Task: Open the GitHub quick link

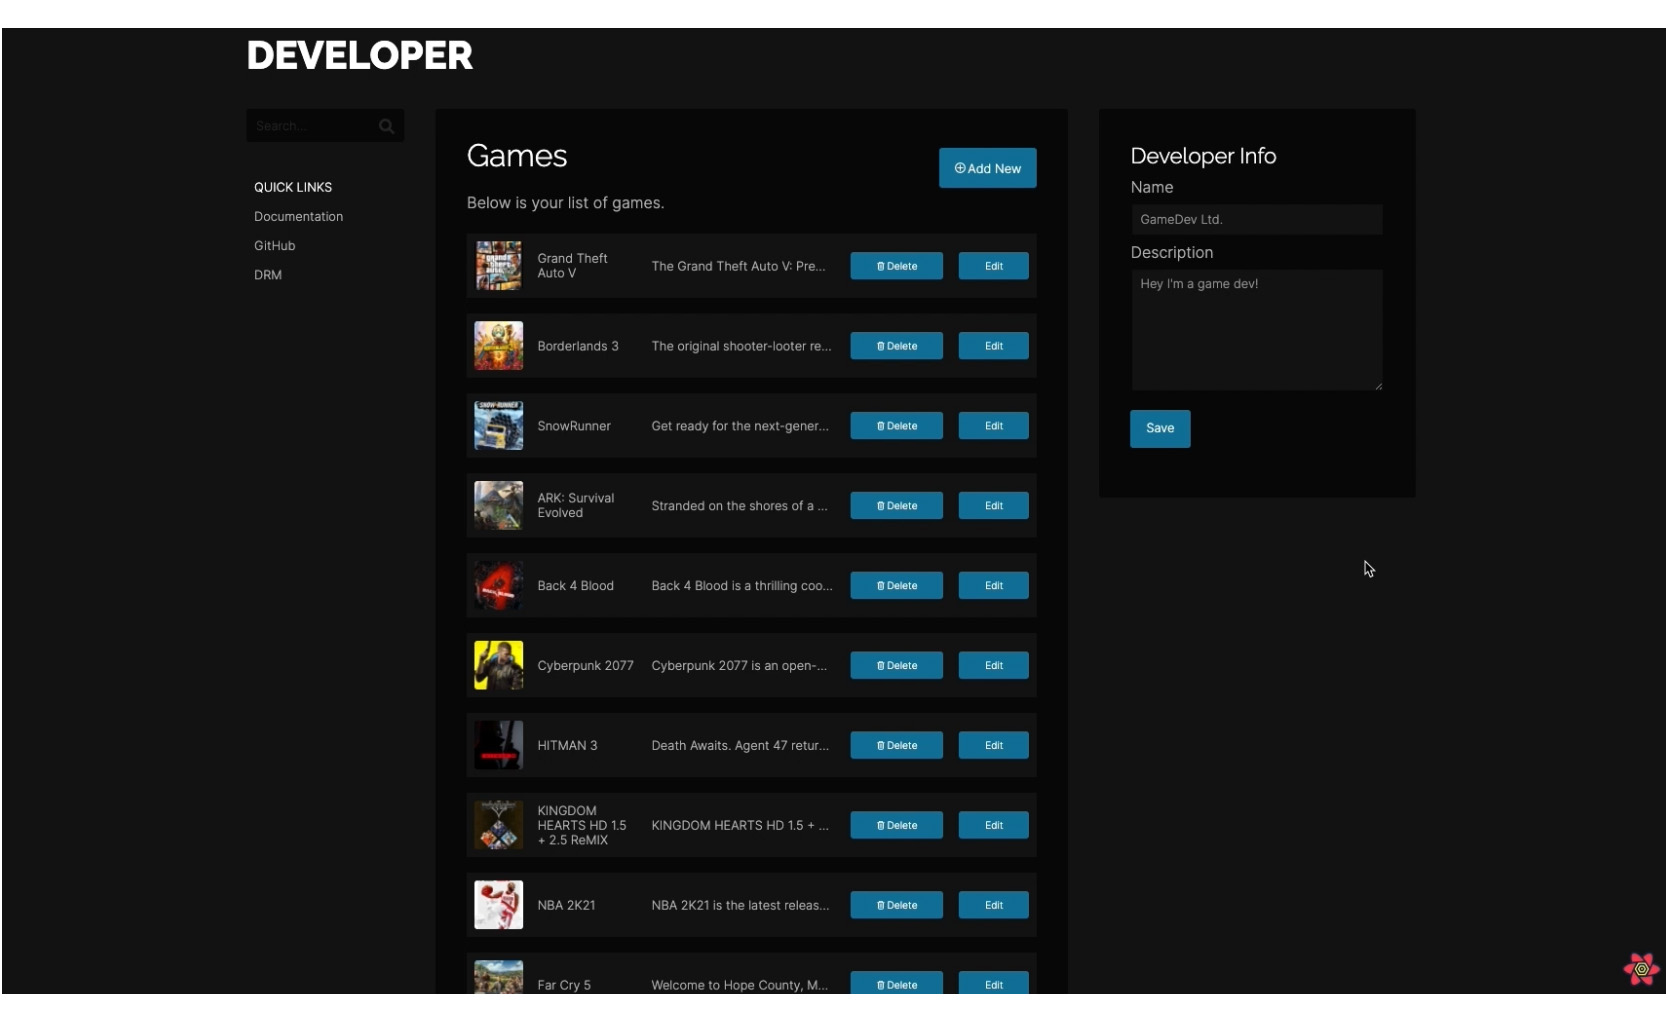Action: pyautogui.click(x=274, y=246)
